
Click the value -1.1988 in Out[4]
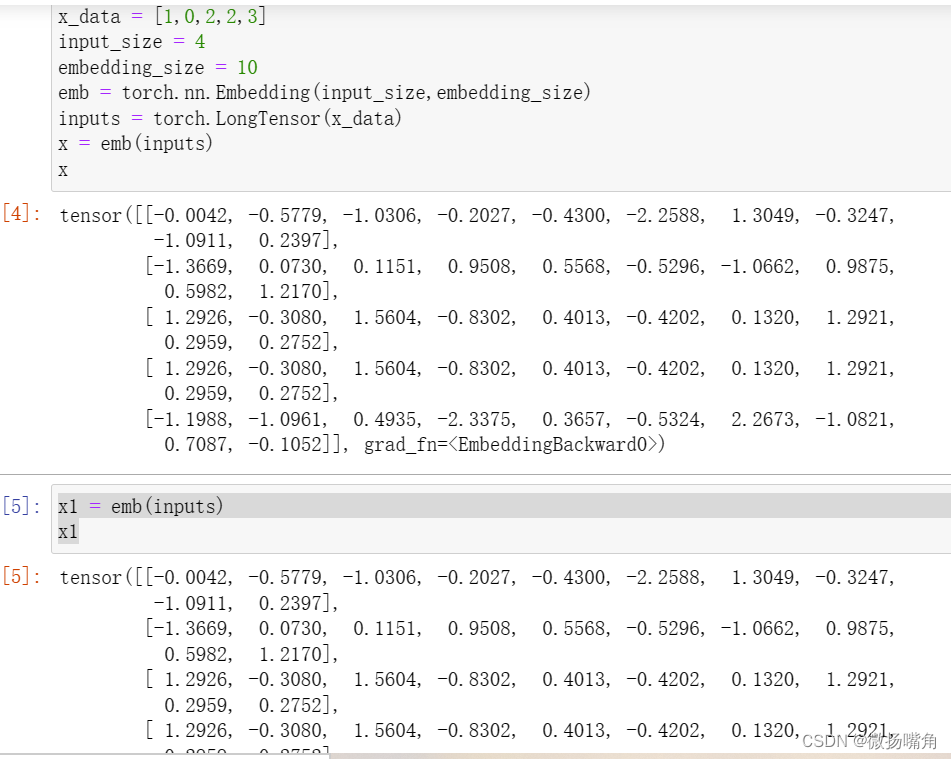(193, 419)
